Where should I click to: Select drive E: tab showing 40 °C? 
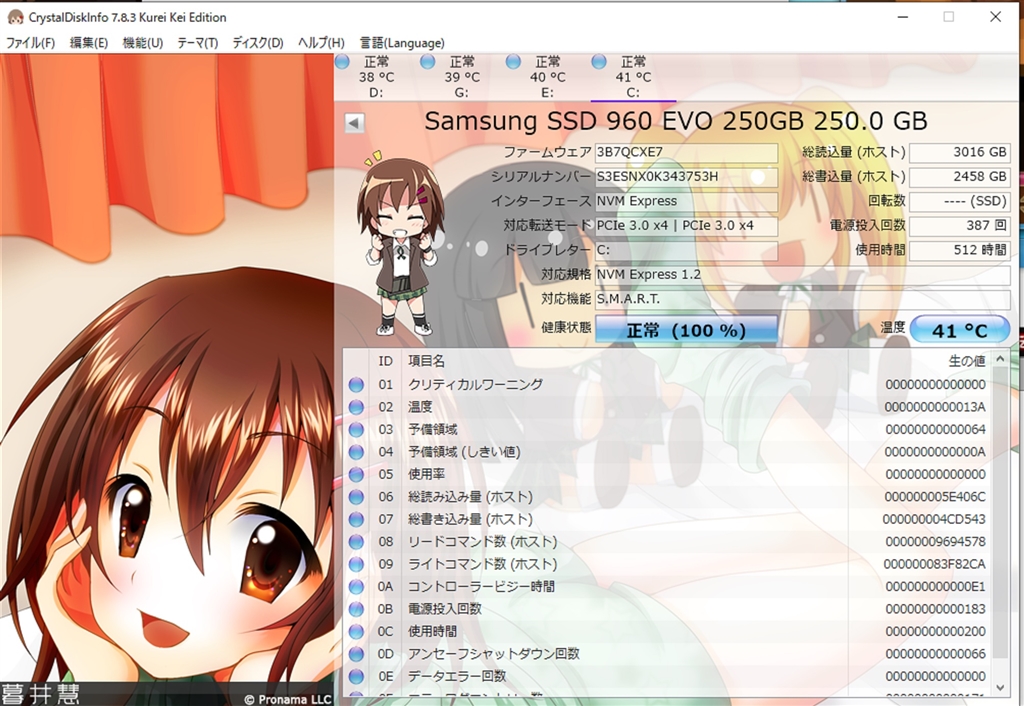tap(547, 77)
